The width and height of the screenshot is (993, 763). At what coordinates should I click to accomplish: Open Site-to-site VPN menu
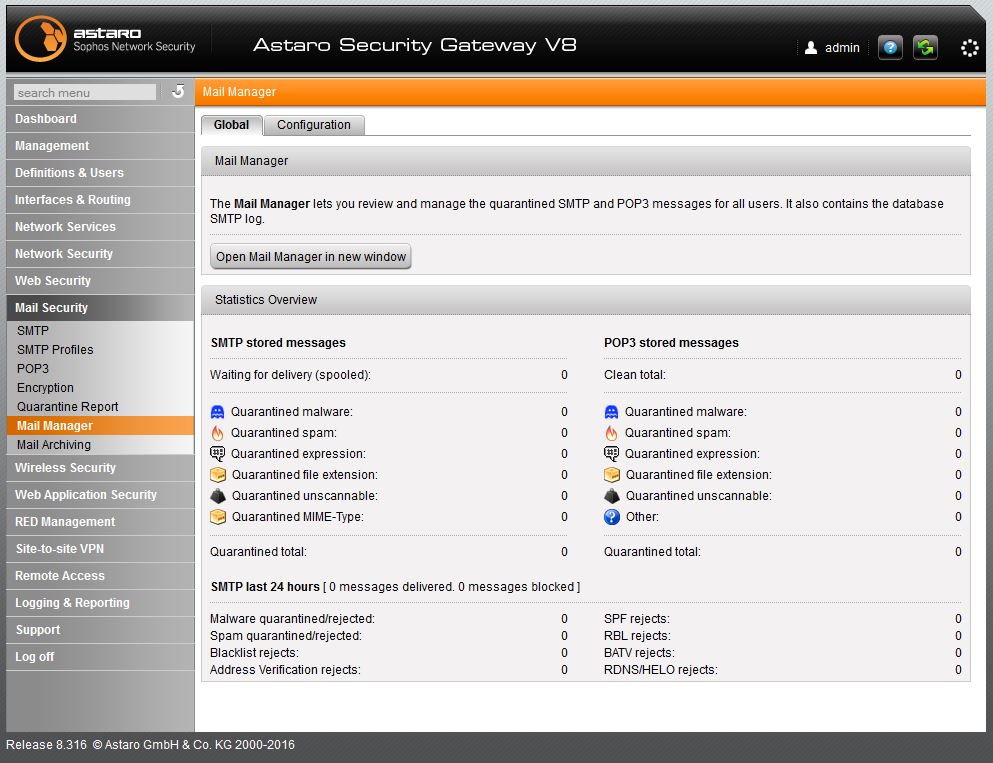coord(100,549)
